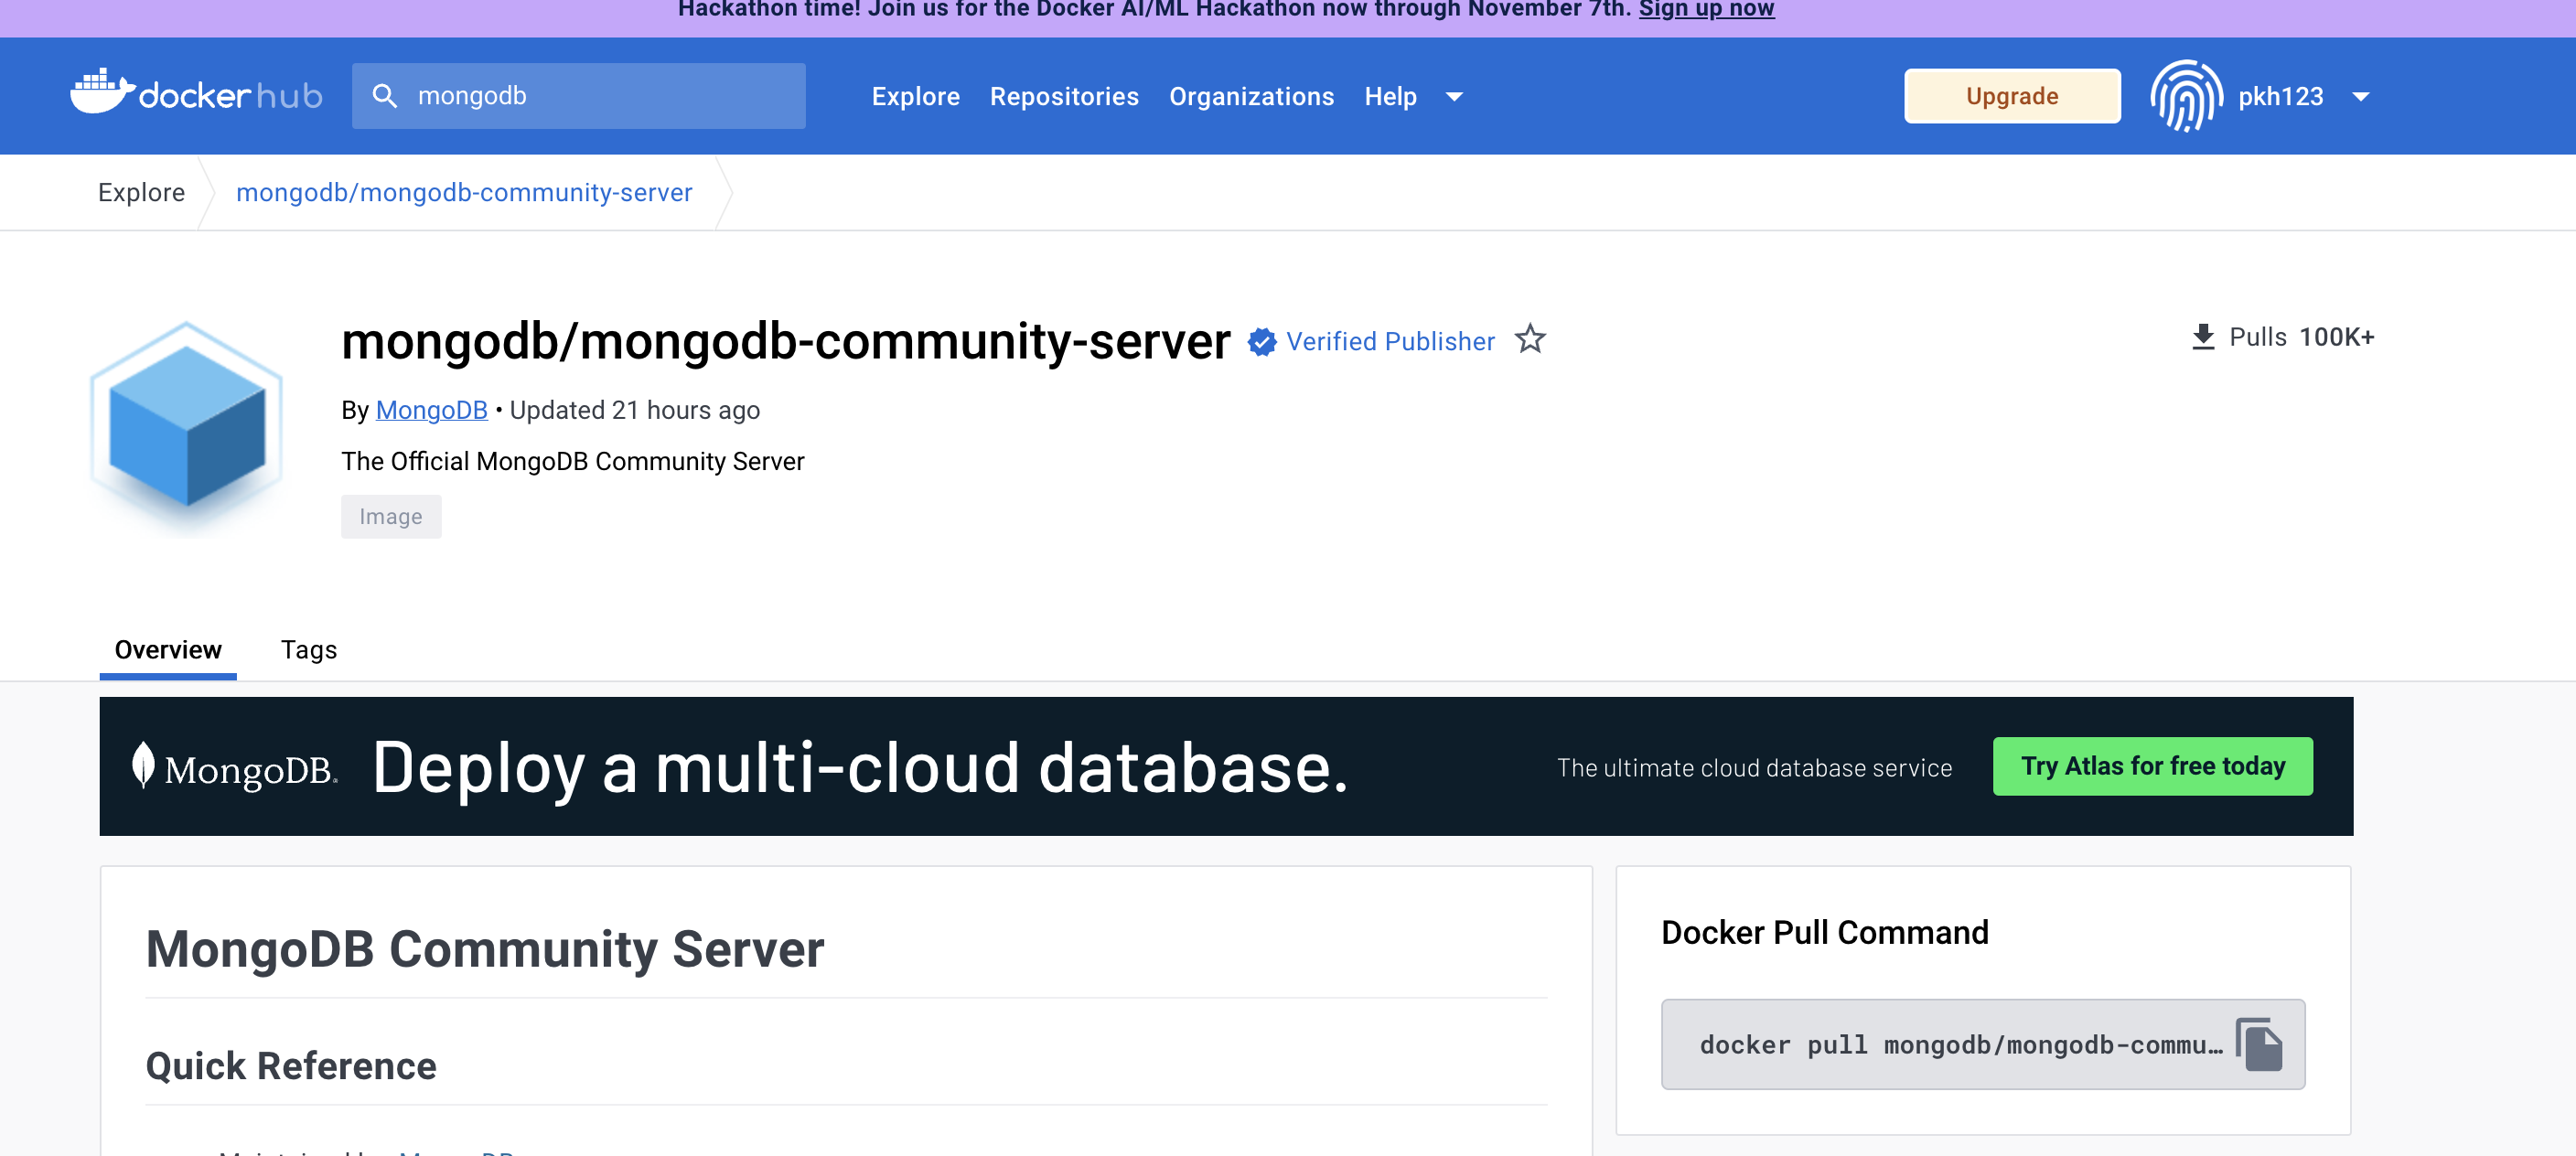Click the Upgrade button
This screenshot has width=2576, height=1156.
tap(2011, 96)
